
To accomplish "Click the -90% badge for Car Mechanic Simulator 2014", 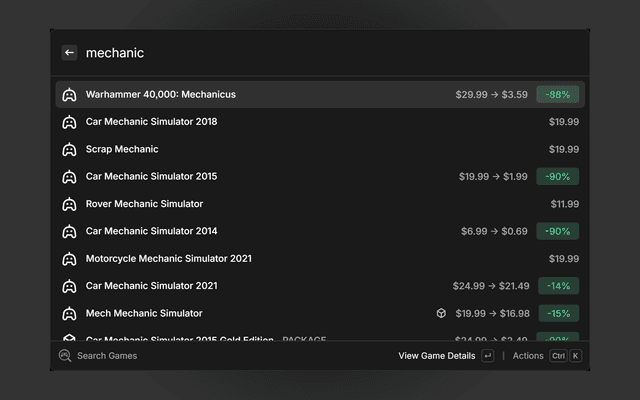I will (x=558, y=231).
